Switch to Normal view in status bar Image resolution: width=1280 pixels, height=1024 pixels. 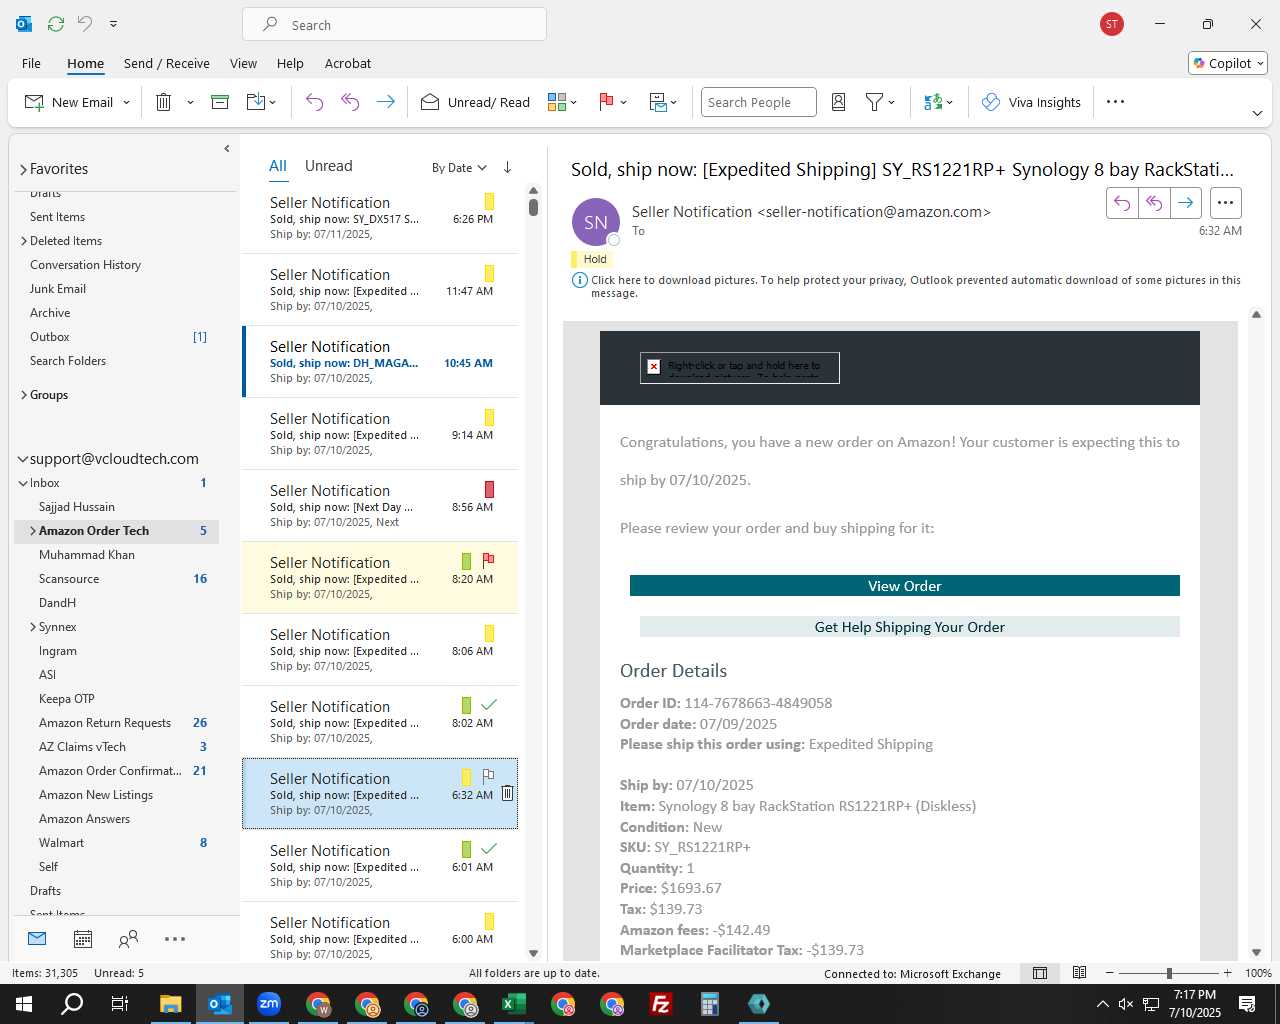[x=1040, y=973]
